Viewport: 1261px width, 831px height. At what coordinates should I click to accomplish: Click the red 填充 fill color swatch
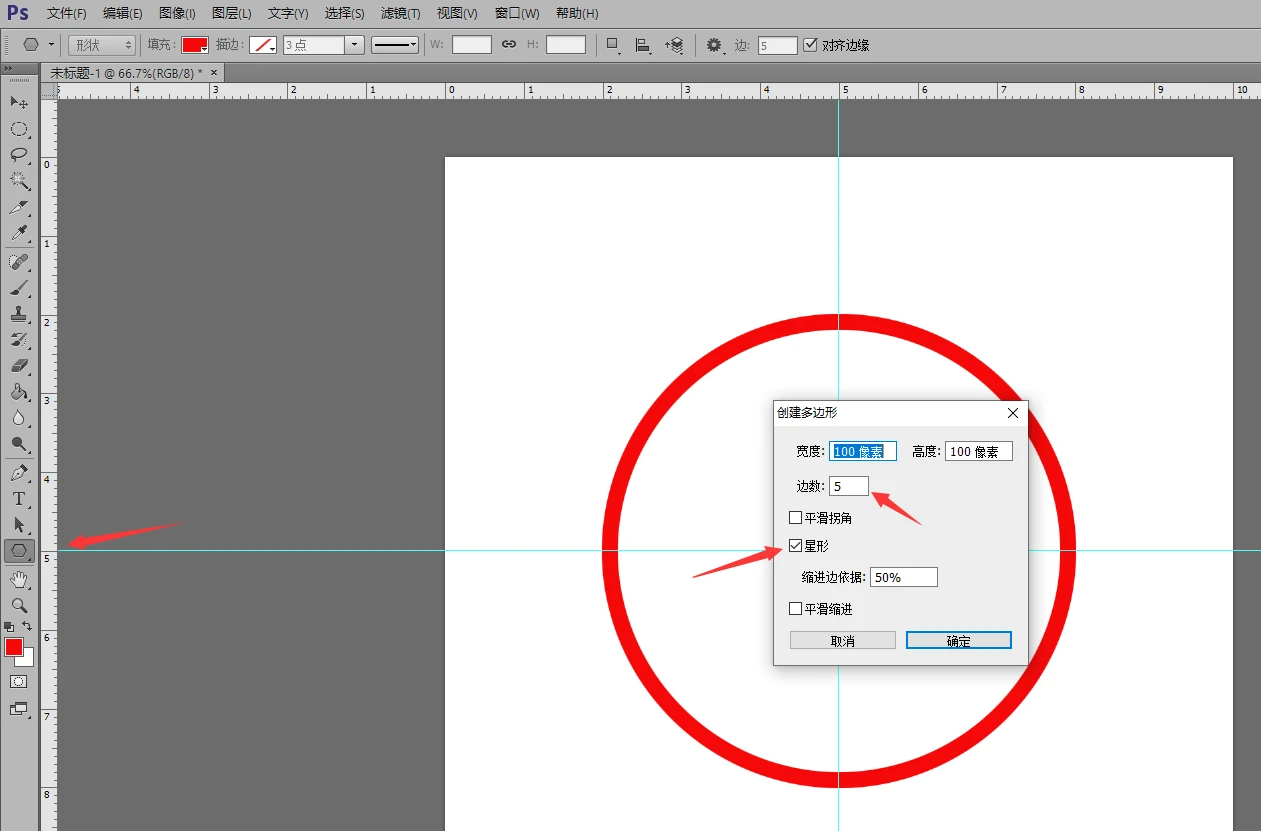[x=194, y=45]
